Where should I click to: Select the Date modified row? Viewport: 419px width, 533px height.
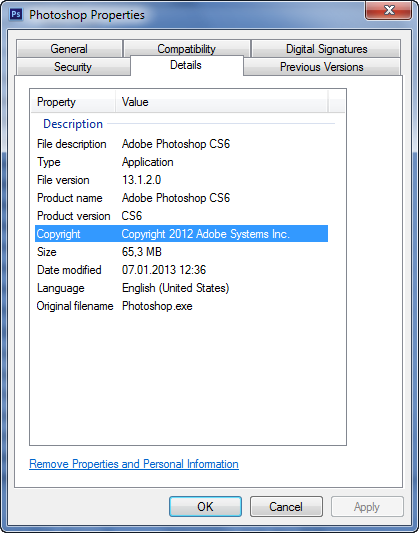(x=181, y=270)
